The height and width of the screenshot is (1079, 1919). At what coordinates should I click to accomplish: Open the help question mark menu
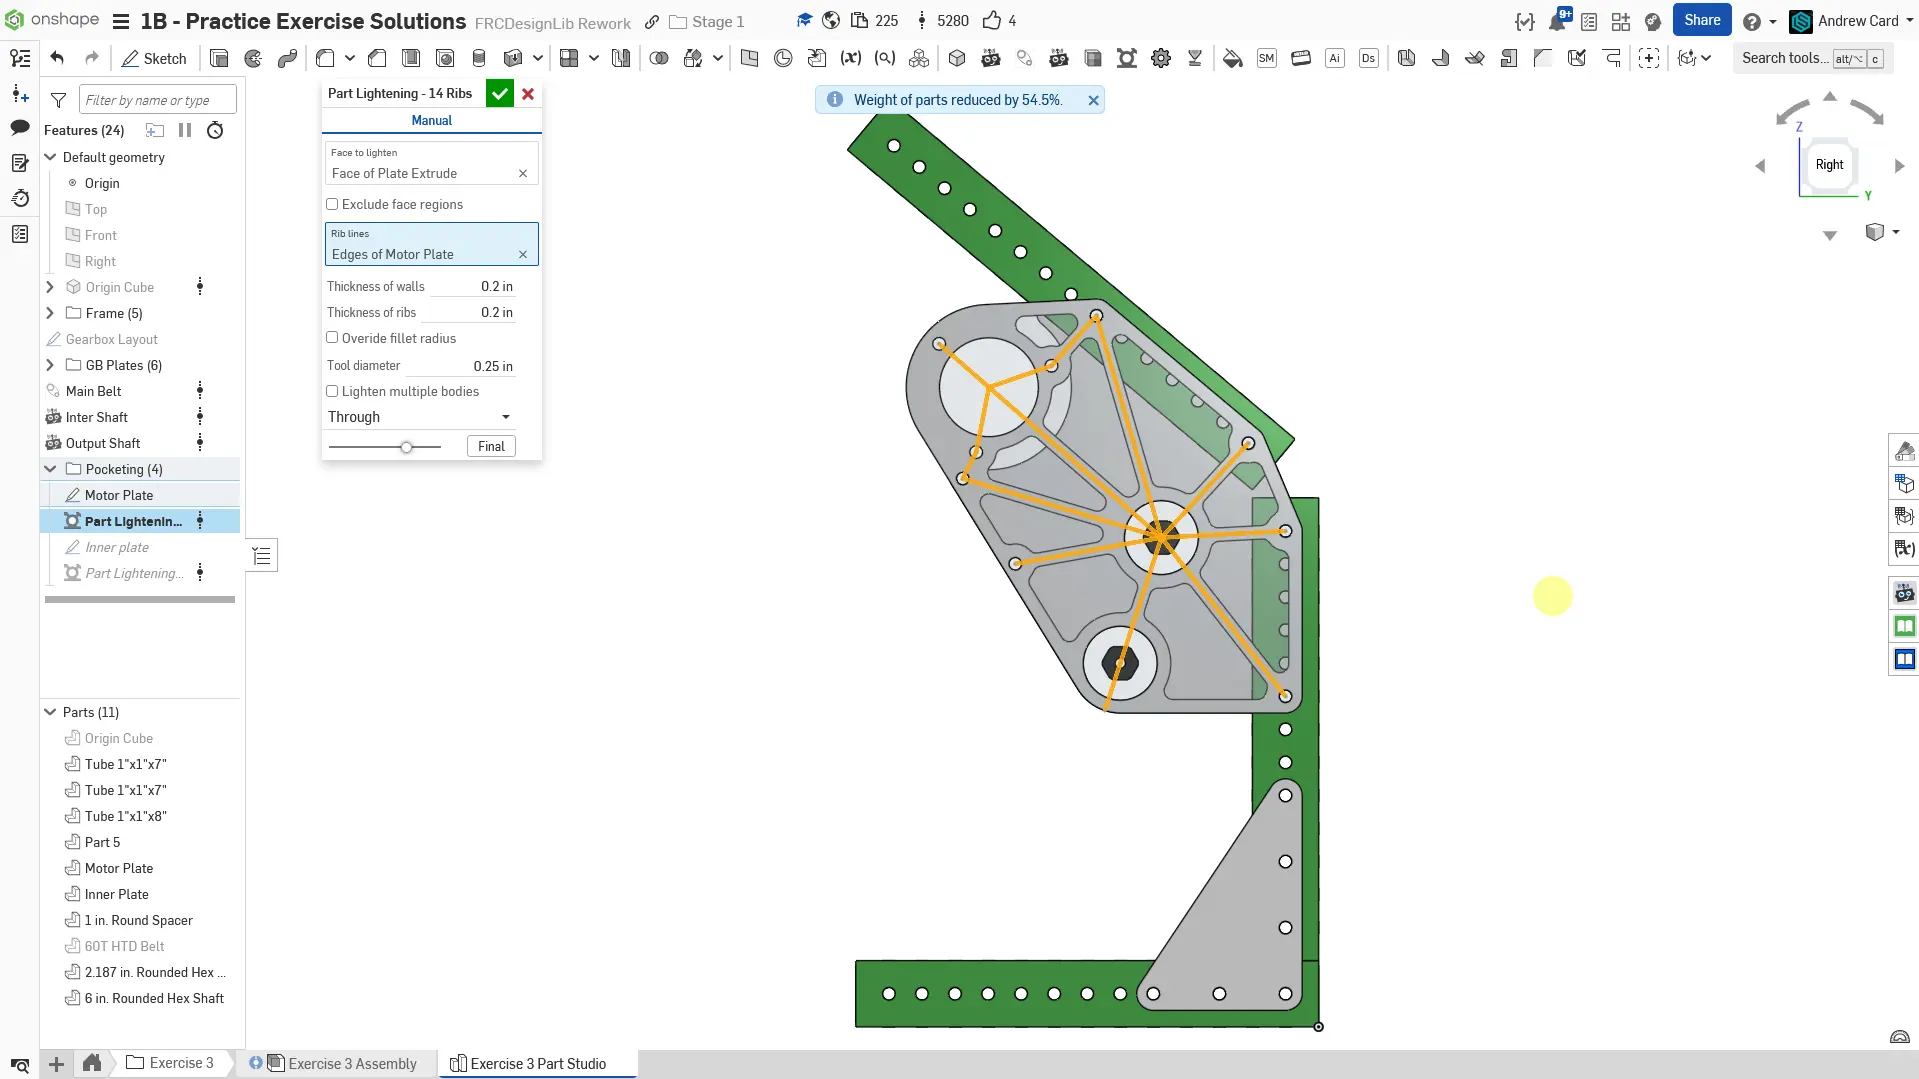[1751, 21]
